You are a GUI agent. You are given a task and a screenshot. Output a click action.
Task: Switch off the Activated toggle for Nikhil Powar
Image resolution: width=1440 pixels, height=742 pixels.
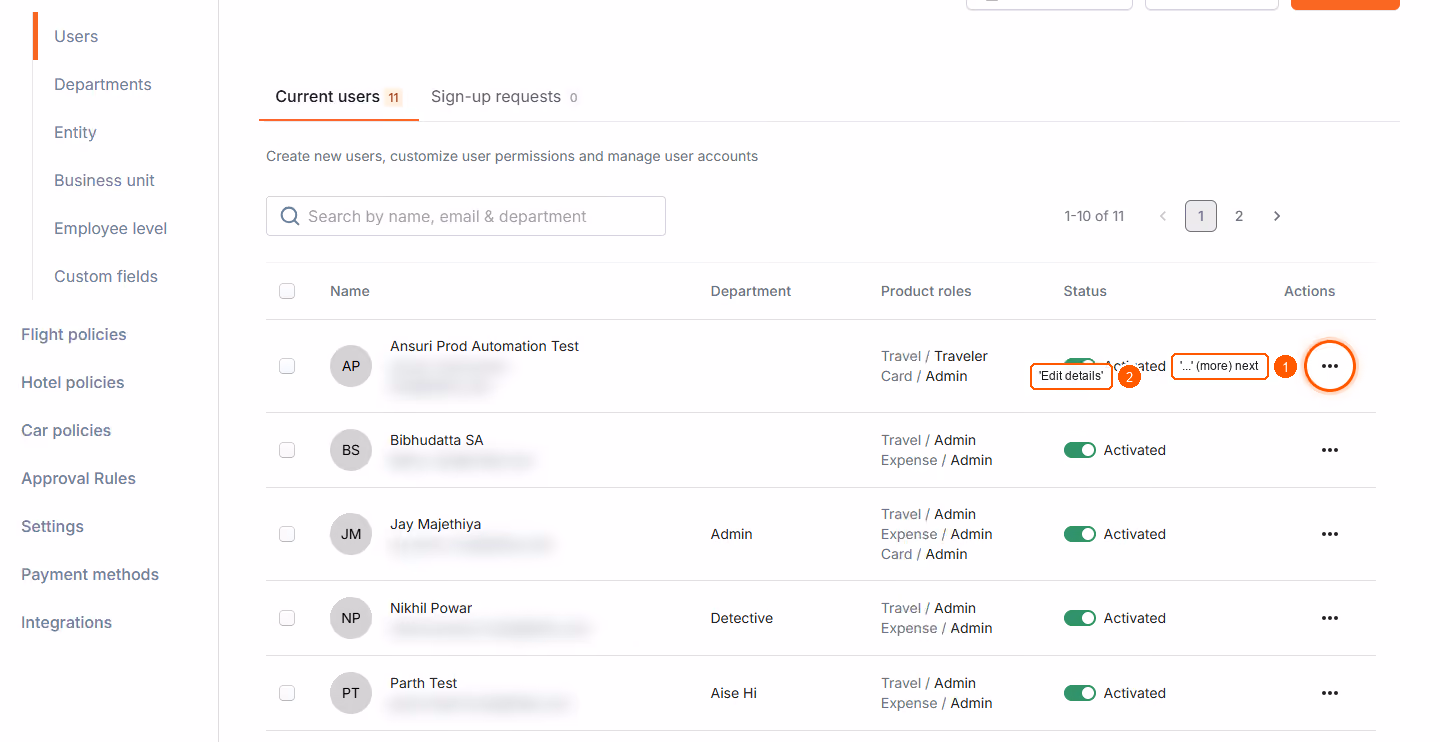click(1080, 618)
